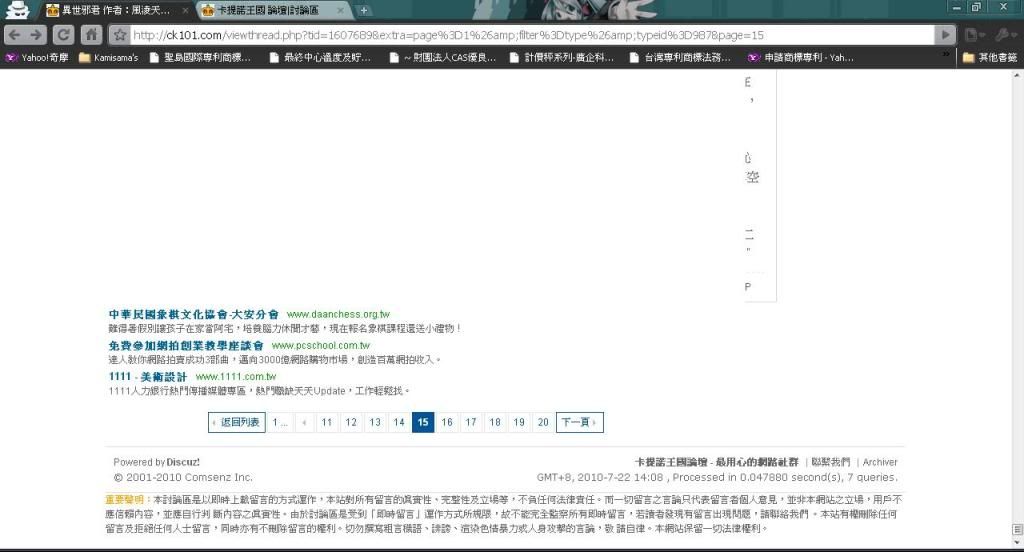Open a new tab with the plus button

pyautogui.click(x=364, y=10)
